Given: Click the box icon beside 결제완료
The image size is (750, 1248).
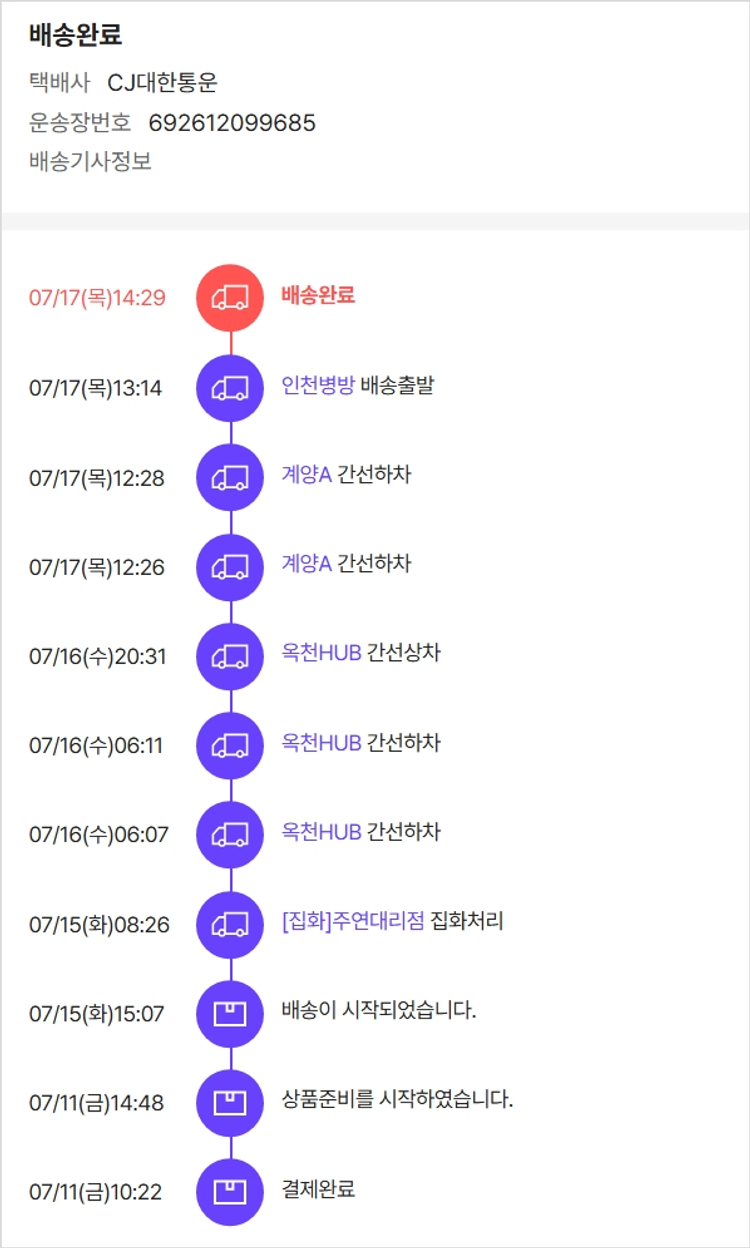Looking at the screenshot, I should point(230,1192).
